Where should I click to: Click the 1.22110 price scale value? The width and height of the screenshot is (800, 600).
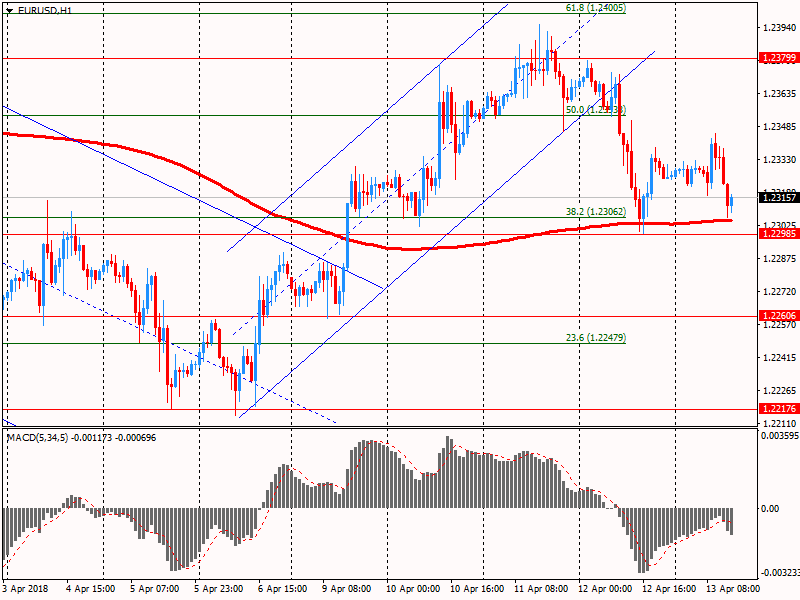[779, 423]
